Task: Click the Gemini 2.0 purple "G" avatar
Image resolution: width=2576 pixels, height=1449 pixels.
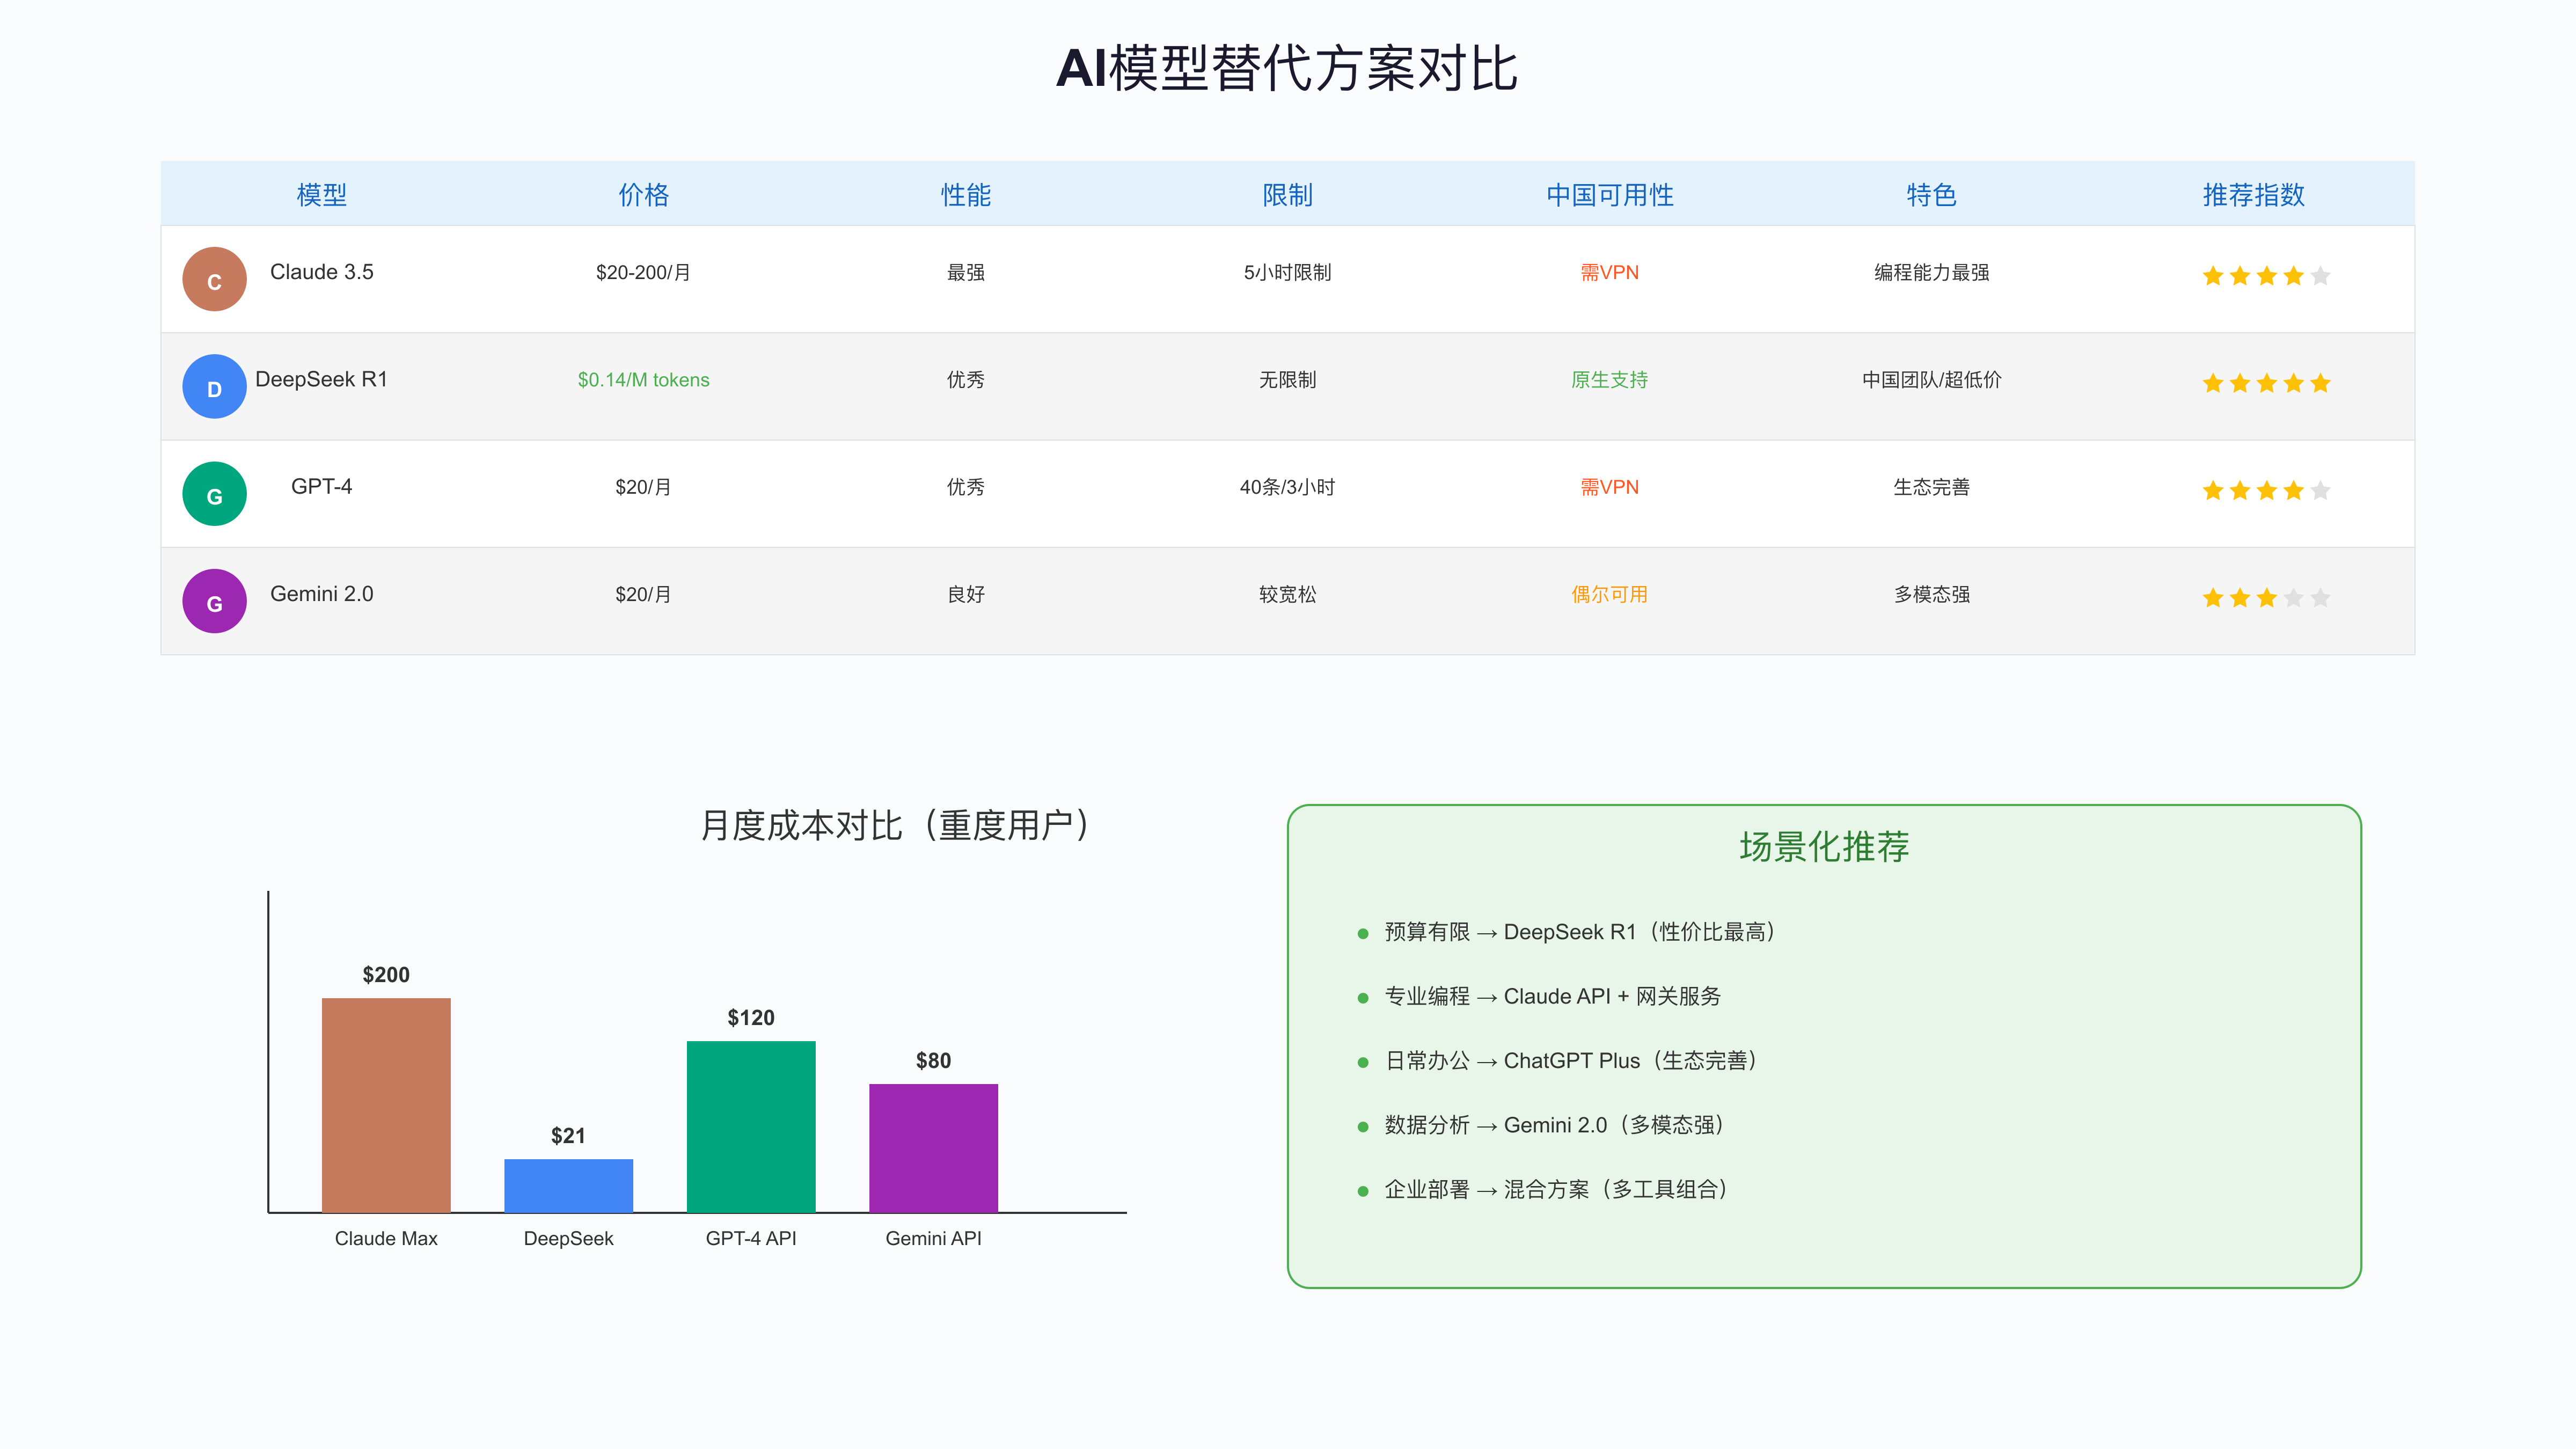Action: click(x=214, y=601)
